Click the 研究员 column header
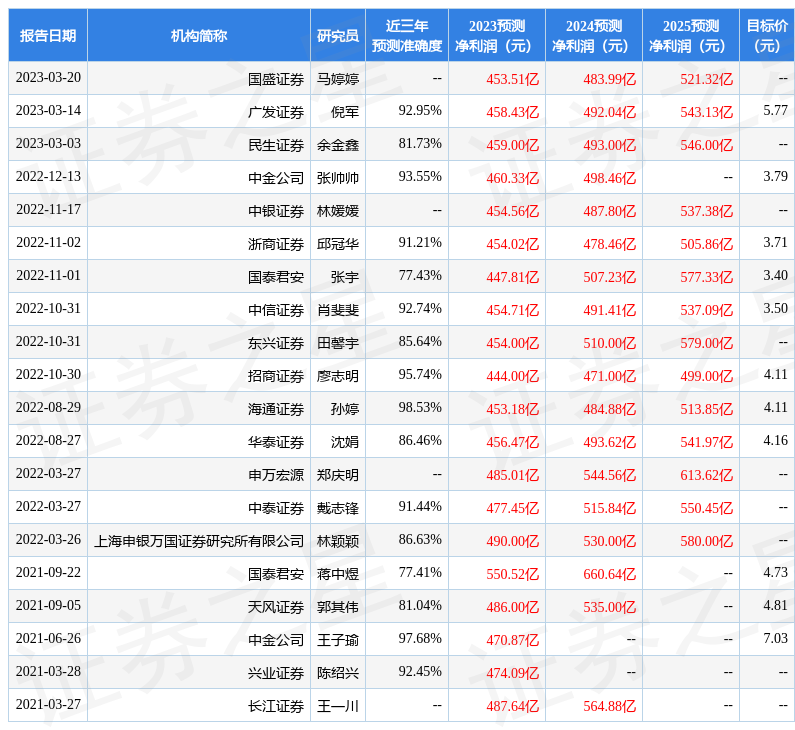The image size is (795, 730). (x=338, y=35)
